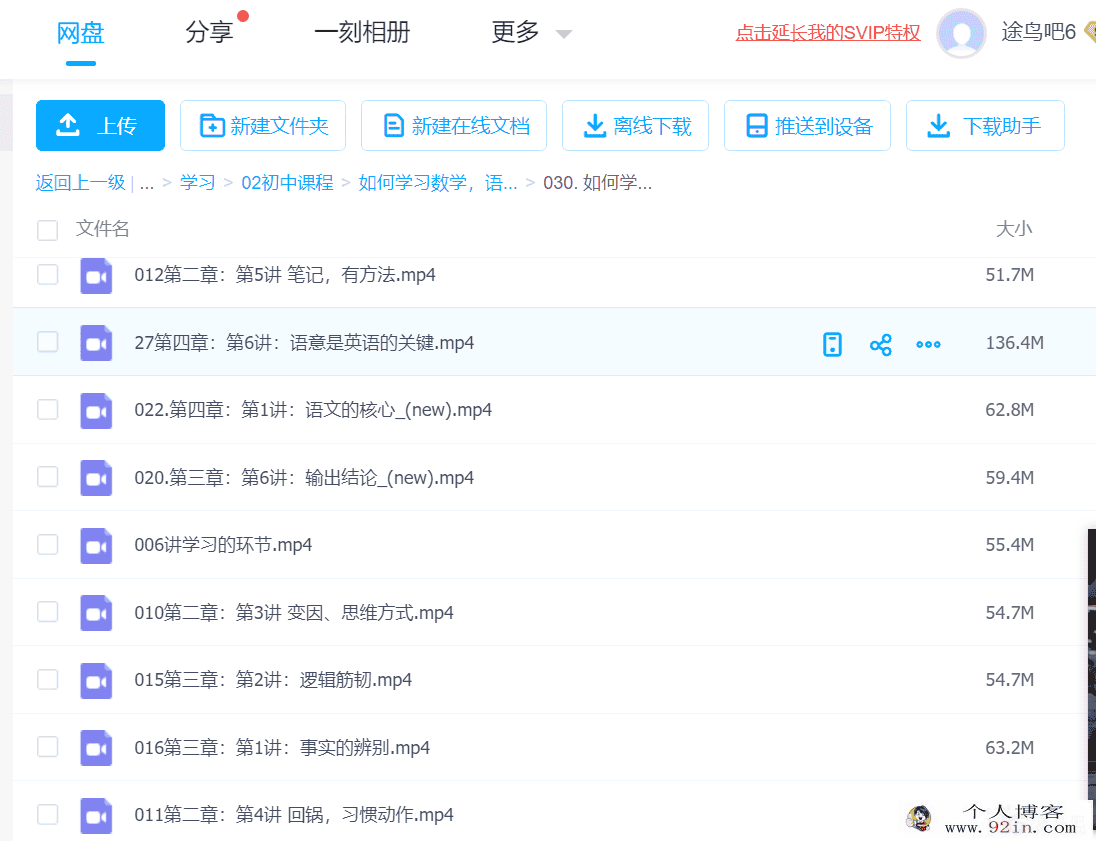Image resolution: width=1096 pixels, height=841 pixels.
Task: Check the box for 011第二章 回锅，习惯动作
Action: (x=48, y=814)
